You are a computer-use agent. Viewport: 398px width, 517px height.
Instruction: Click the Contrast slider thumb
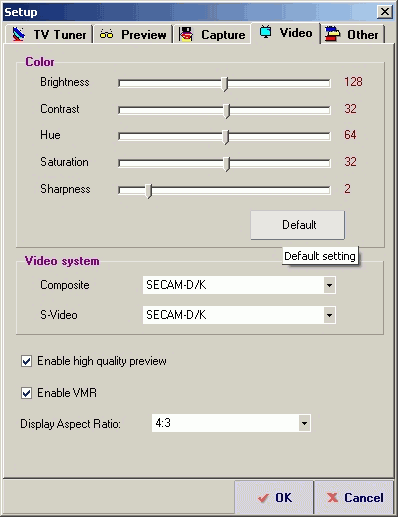[227, 111]
